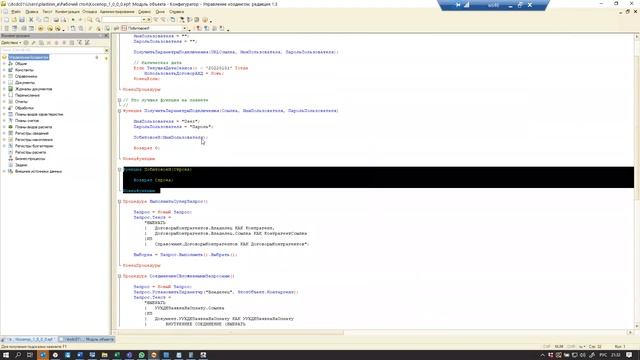The height and width of the screenshot is (360, 640).
Task: Select Регистры бухгалтерии in the tree
Action: click(x=34, y=146)
